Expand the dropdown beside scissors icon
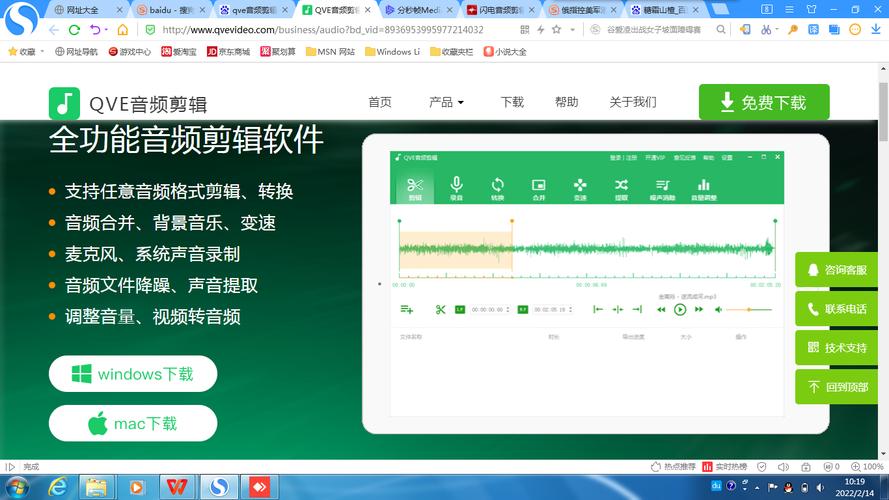Viewport: 889px width, 500px height. pos(776,29)
